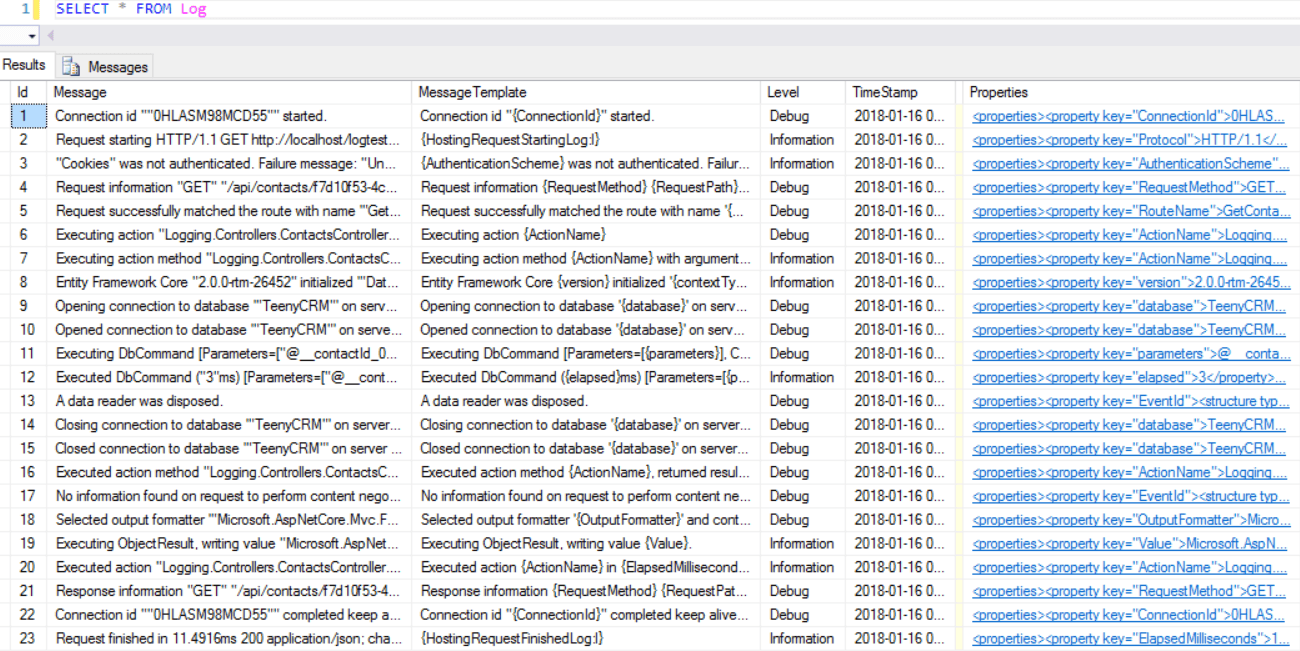
Task: Open the editor zoom level dropdown
Action: 32,36
